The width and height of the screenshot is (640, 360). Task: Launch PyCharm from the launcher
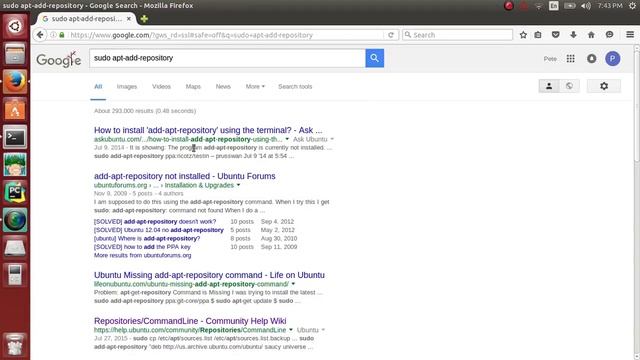pos(15,193)
